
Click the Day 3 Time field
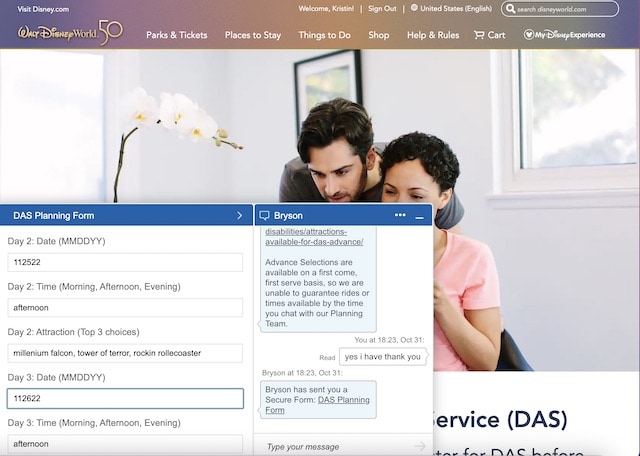(x=125, y=444)
